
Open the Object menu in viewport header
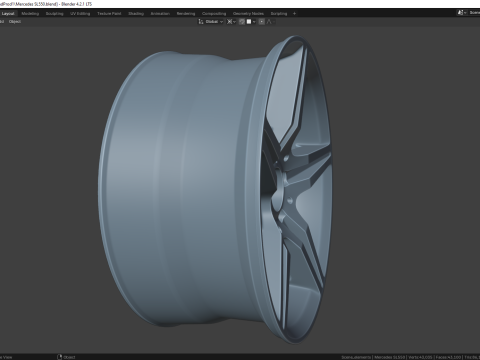[x=15, y=22]
